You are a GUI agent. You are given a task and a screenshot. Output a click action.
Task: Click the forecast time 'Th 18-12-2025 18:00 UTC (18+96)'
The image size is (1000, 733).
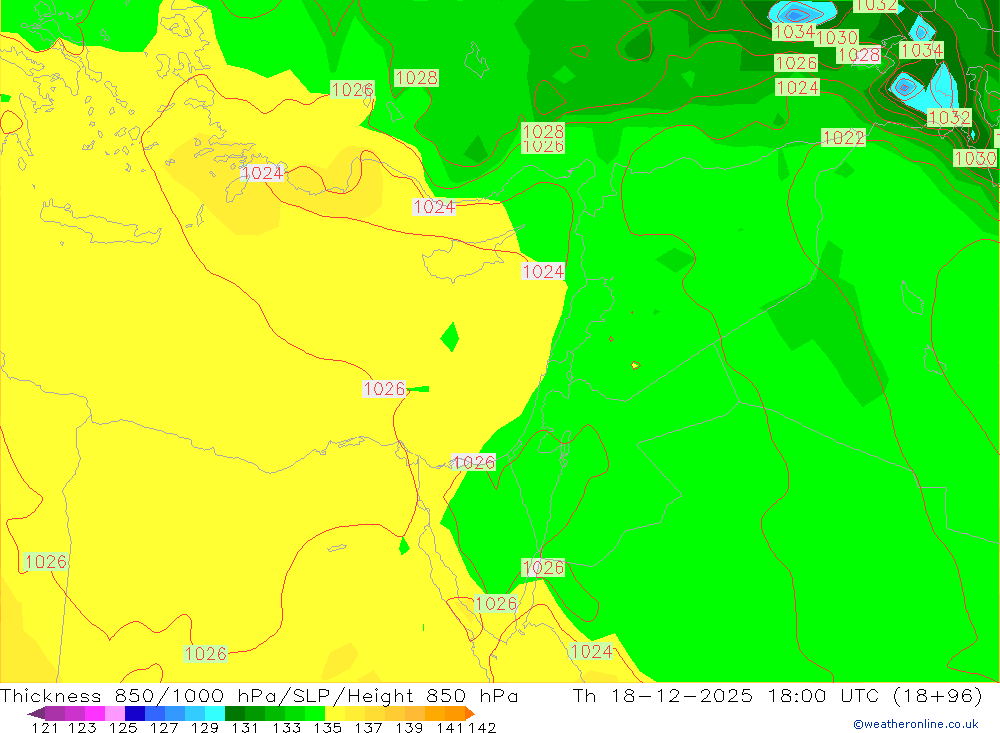(777, 695)
